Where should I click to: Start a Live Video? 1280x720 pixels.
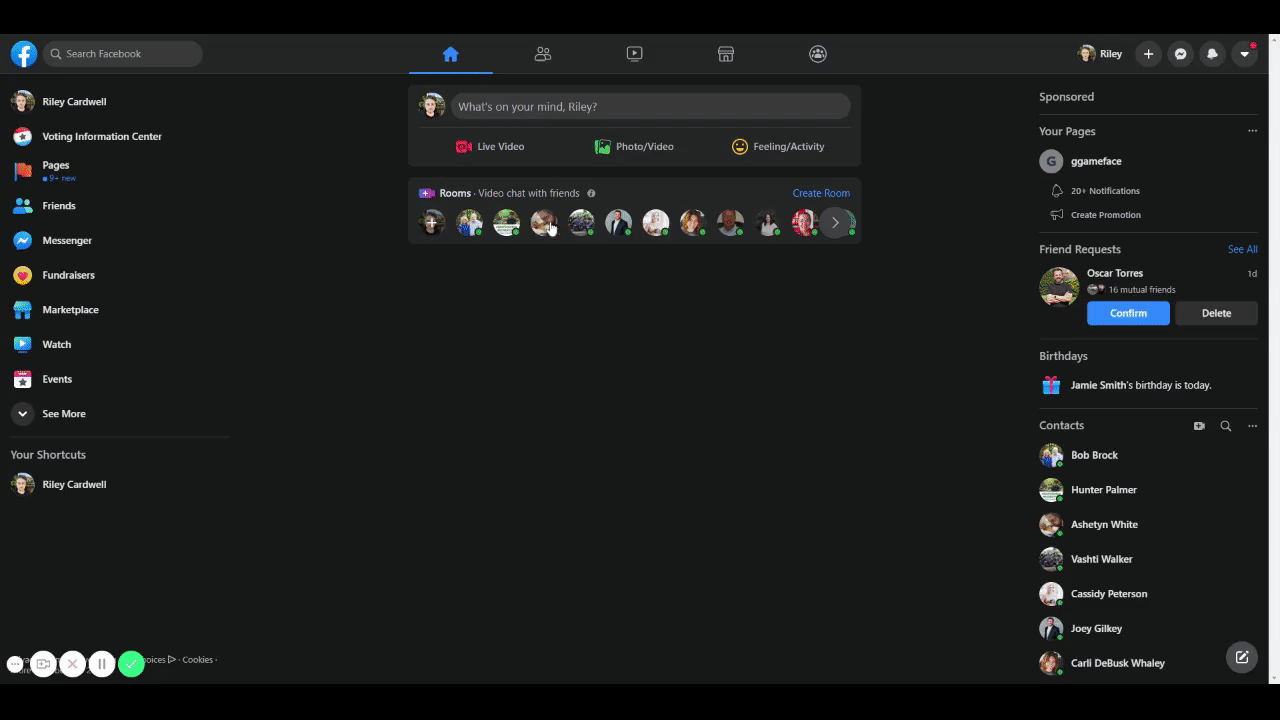pos(490,146)
